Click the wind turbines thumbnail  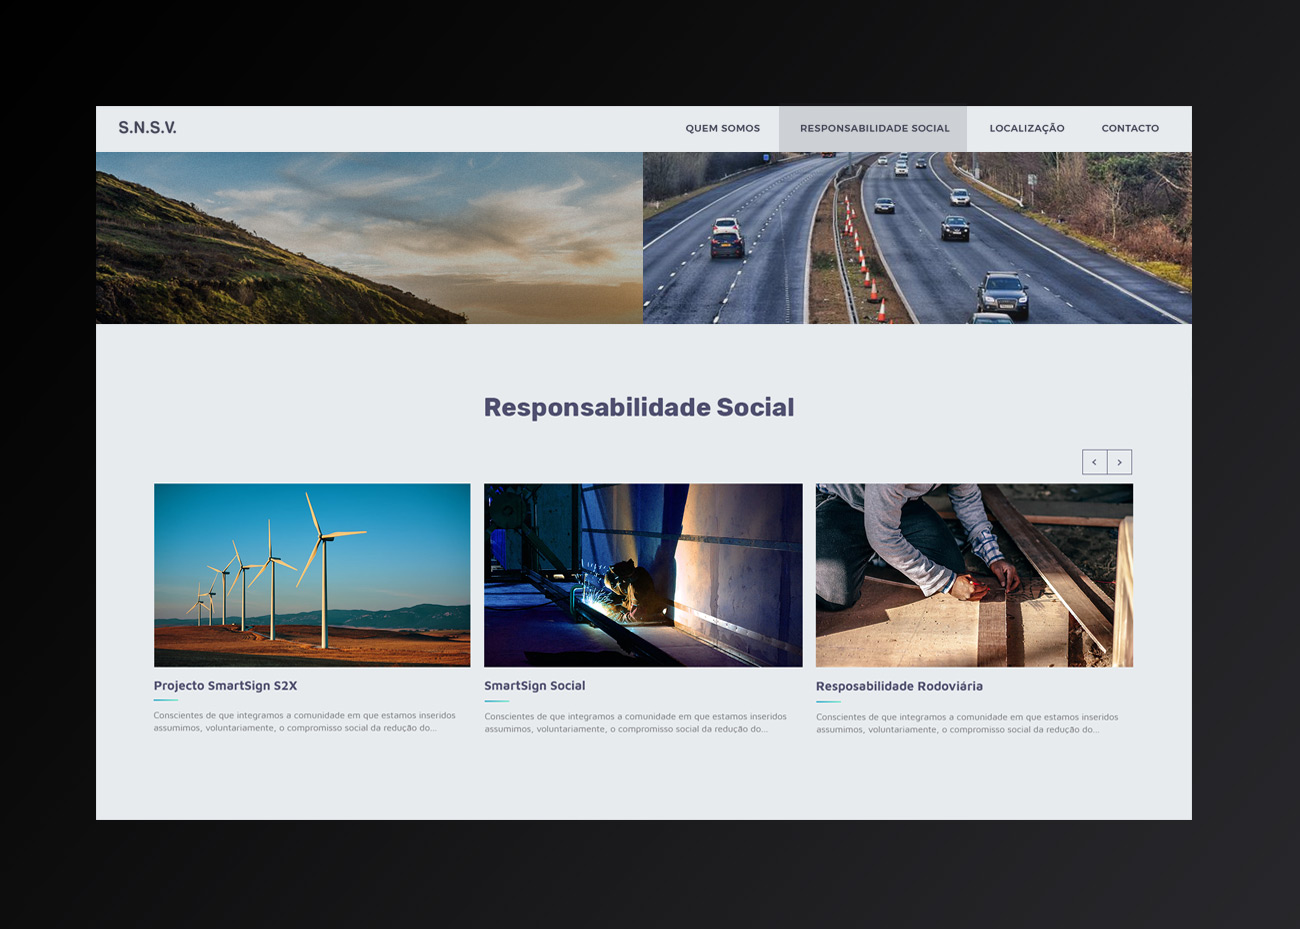point(312,575)
